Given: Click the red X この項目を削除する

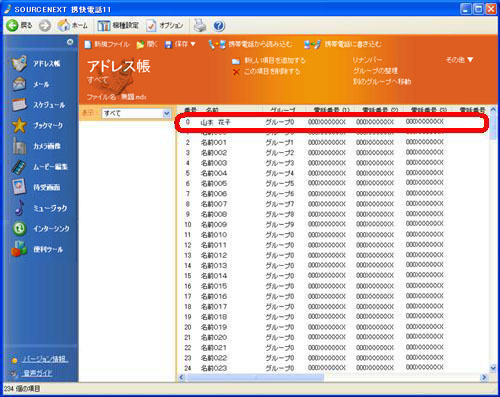Looking at the screenshot, I should [x=236, y=72].
